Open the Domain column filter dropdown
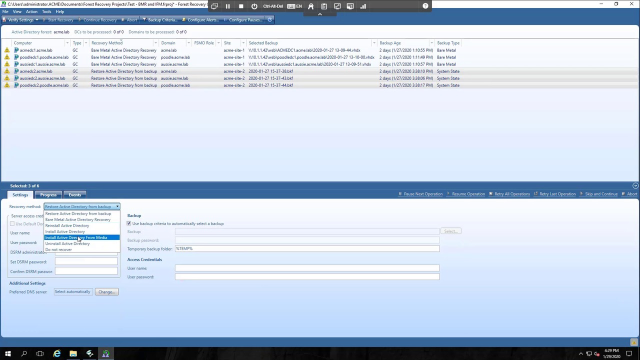The height and width of the screenshot is (360, 640). tap(189, 43)
